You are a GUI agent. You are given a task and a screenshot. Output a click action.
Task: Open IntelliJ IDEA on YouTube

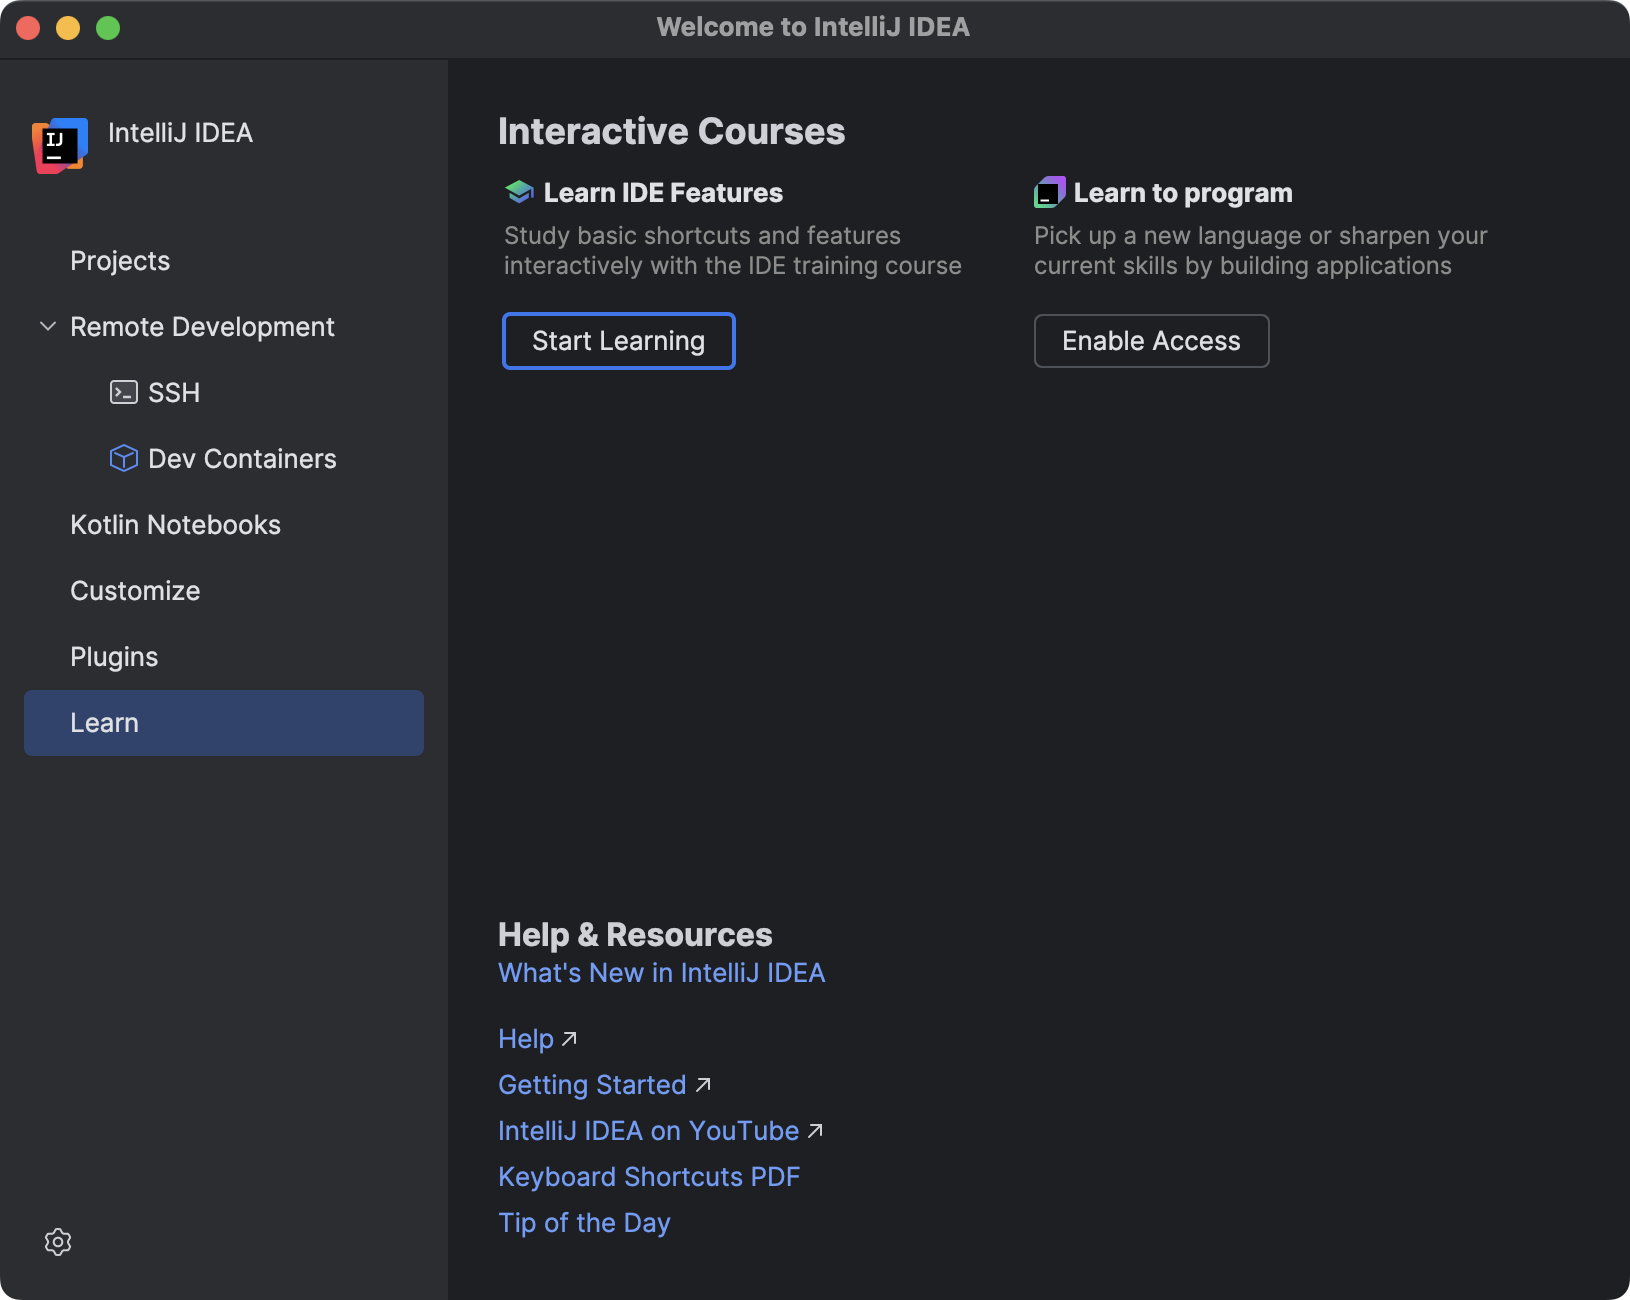tap(648, 1130)
